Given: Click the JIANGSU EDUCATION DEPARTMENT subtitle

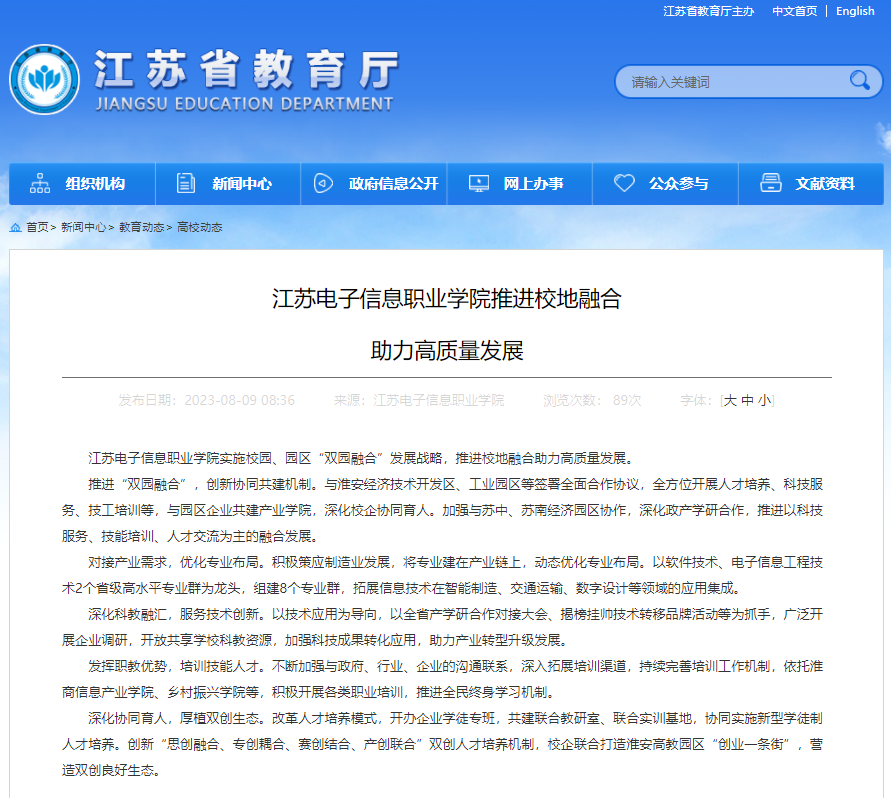Looking at the screenshot, I should click(244, 104).
